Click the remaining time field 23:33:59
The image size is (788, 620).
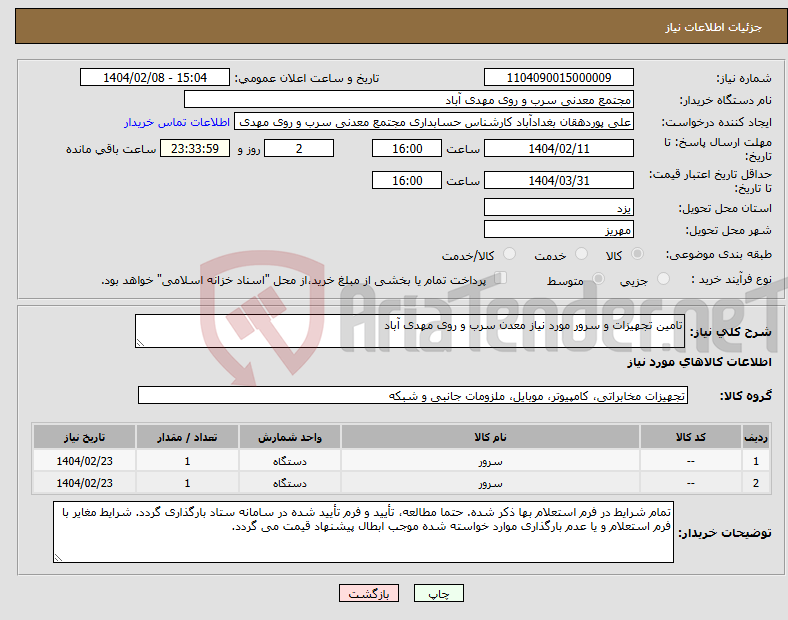click(195, 148)
